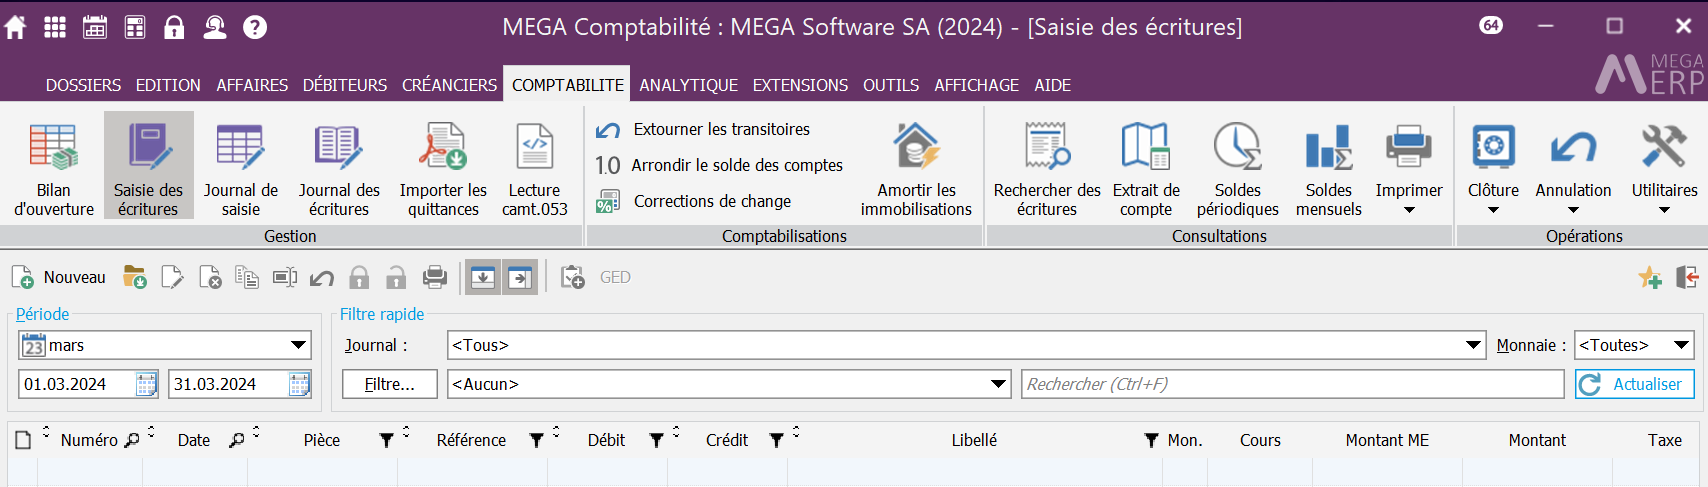Click the Nouveau button
The width and height of the screenshot is (1708, 487).
[x=58, y=277]
